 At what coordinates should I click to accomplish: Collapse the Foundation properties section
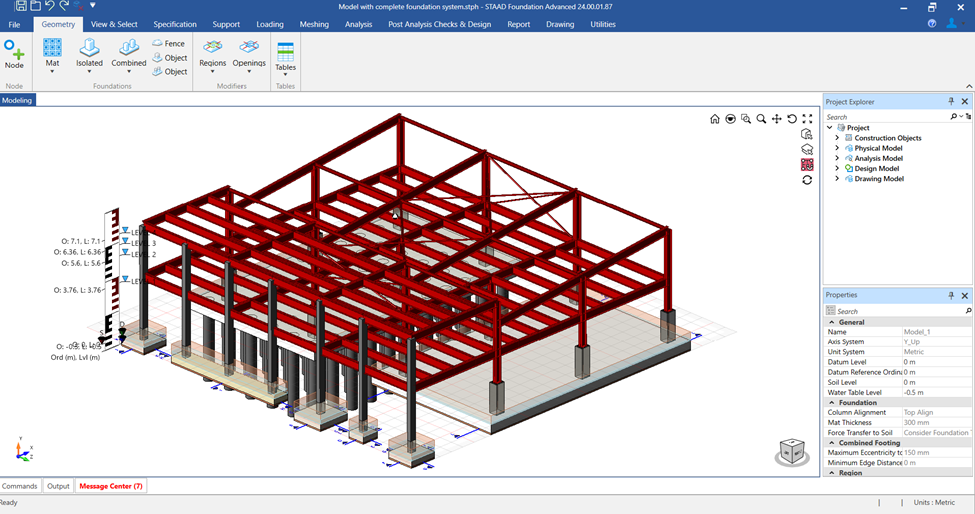tap(831, 403)
